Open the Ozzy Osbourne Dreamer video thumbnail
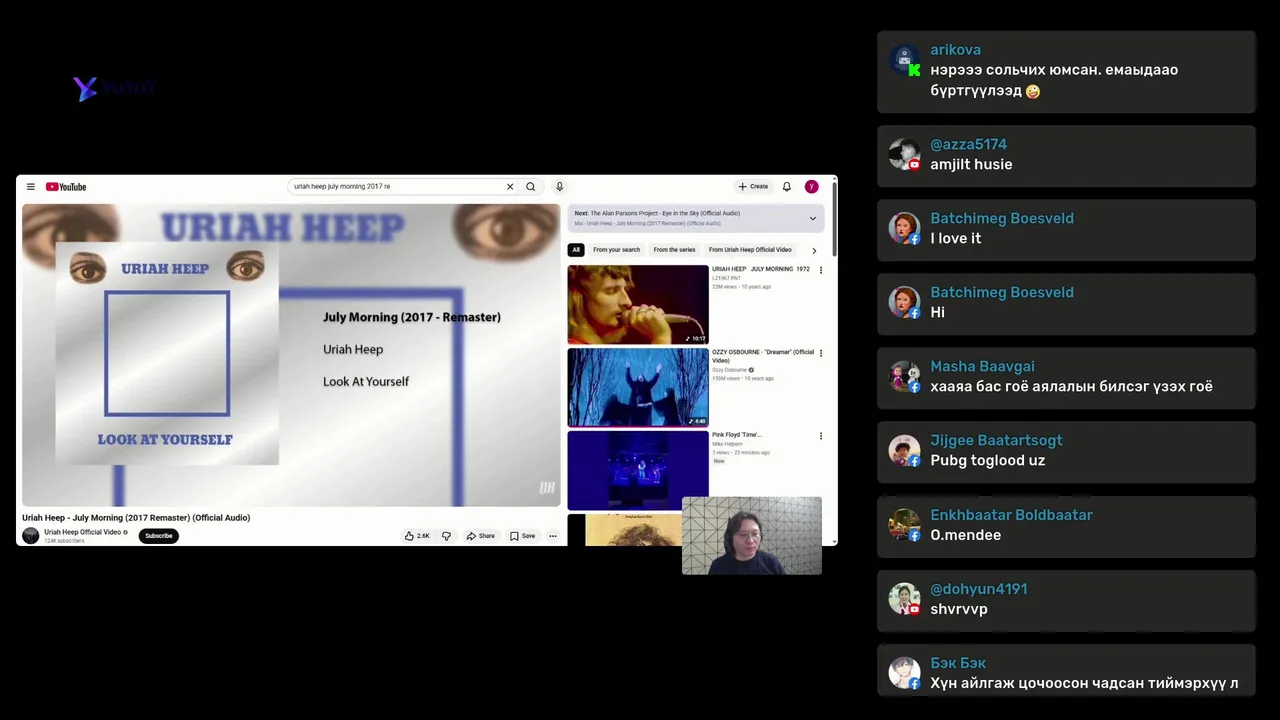1280x720 pixels. (x=637, y=387)
